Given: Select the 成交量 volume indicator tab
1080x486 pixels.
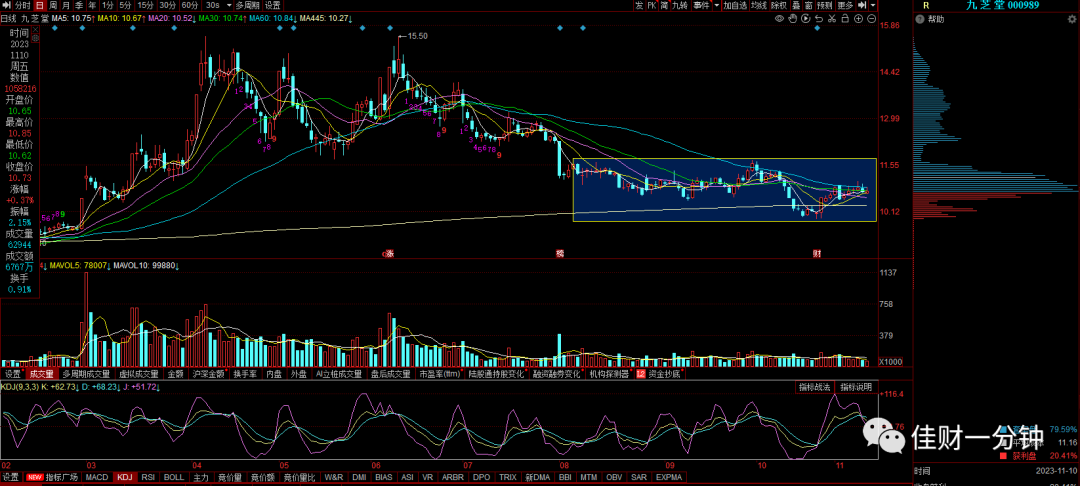Looking at the screenshot, I should [41, 374].
